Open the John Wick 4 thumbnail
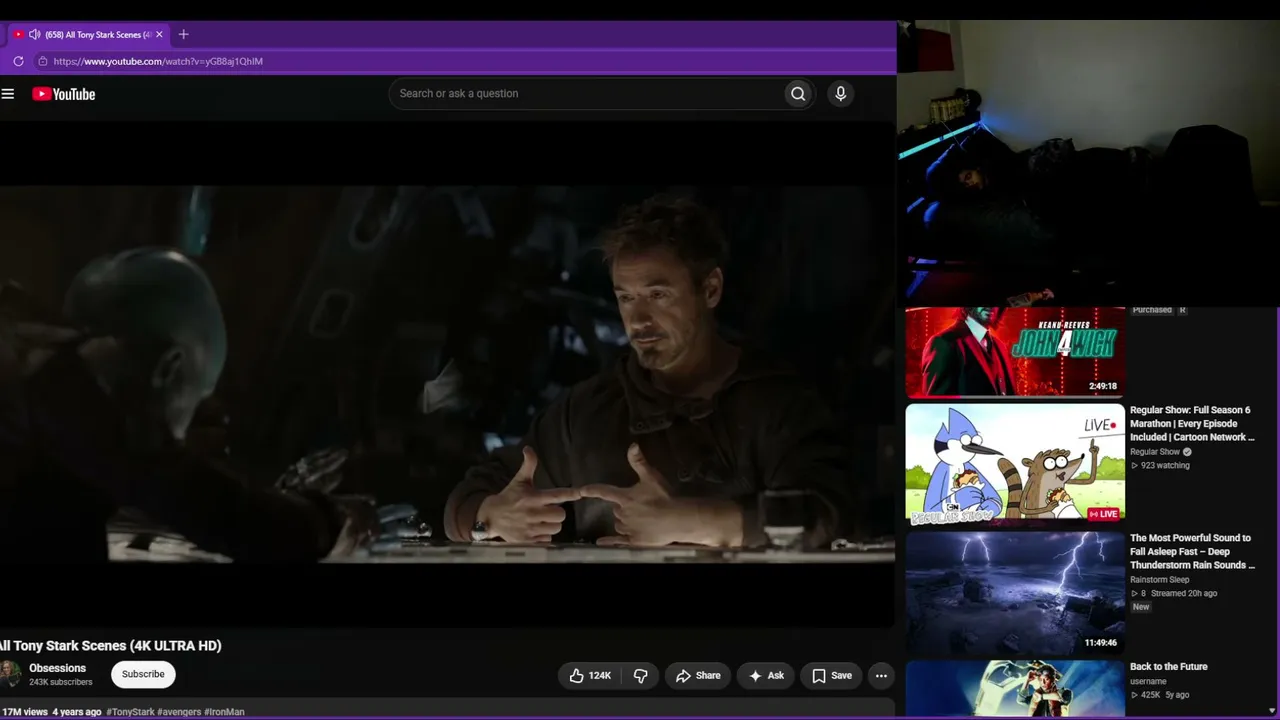1280x720 pixels. (1015, 352)
